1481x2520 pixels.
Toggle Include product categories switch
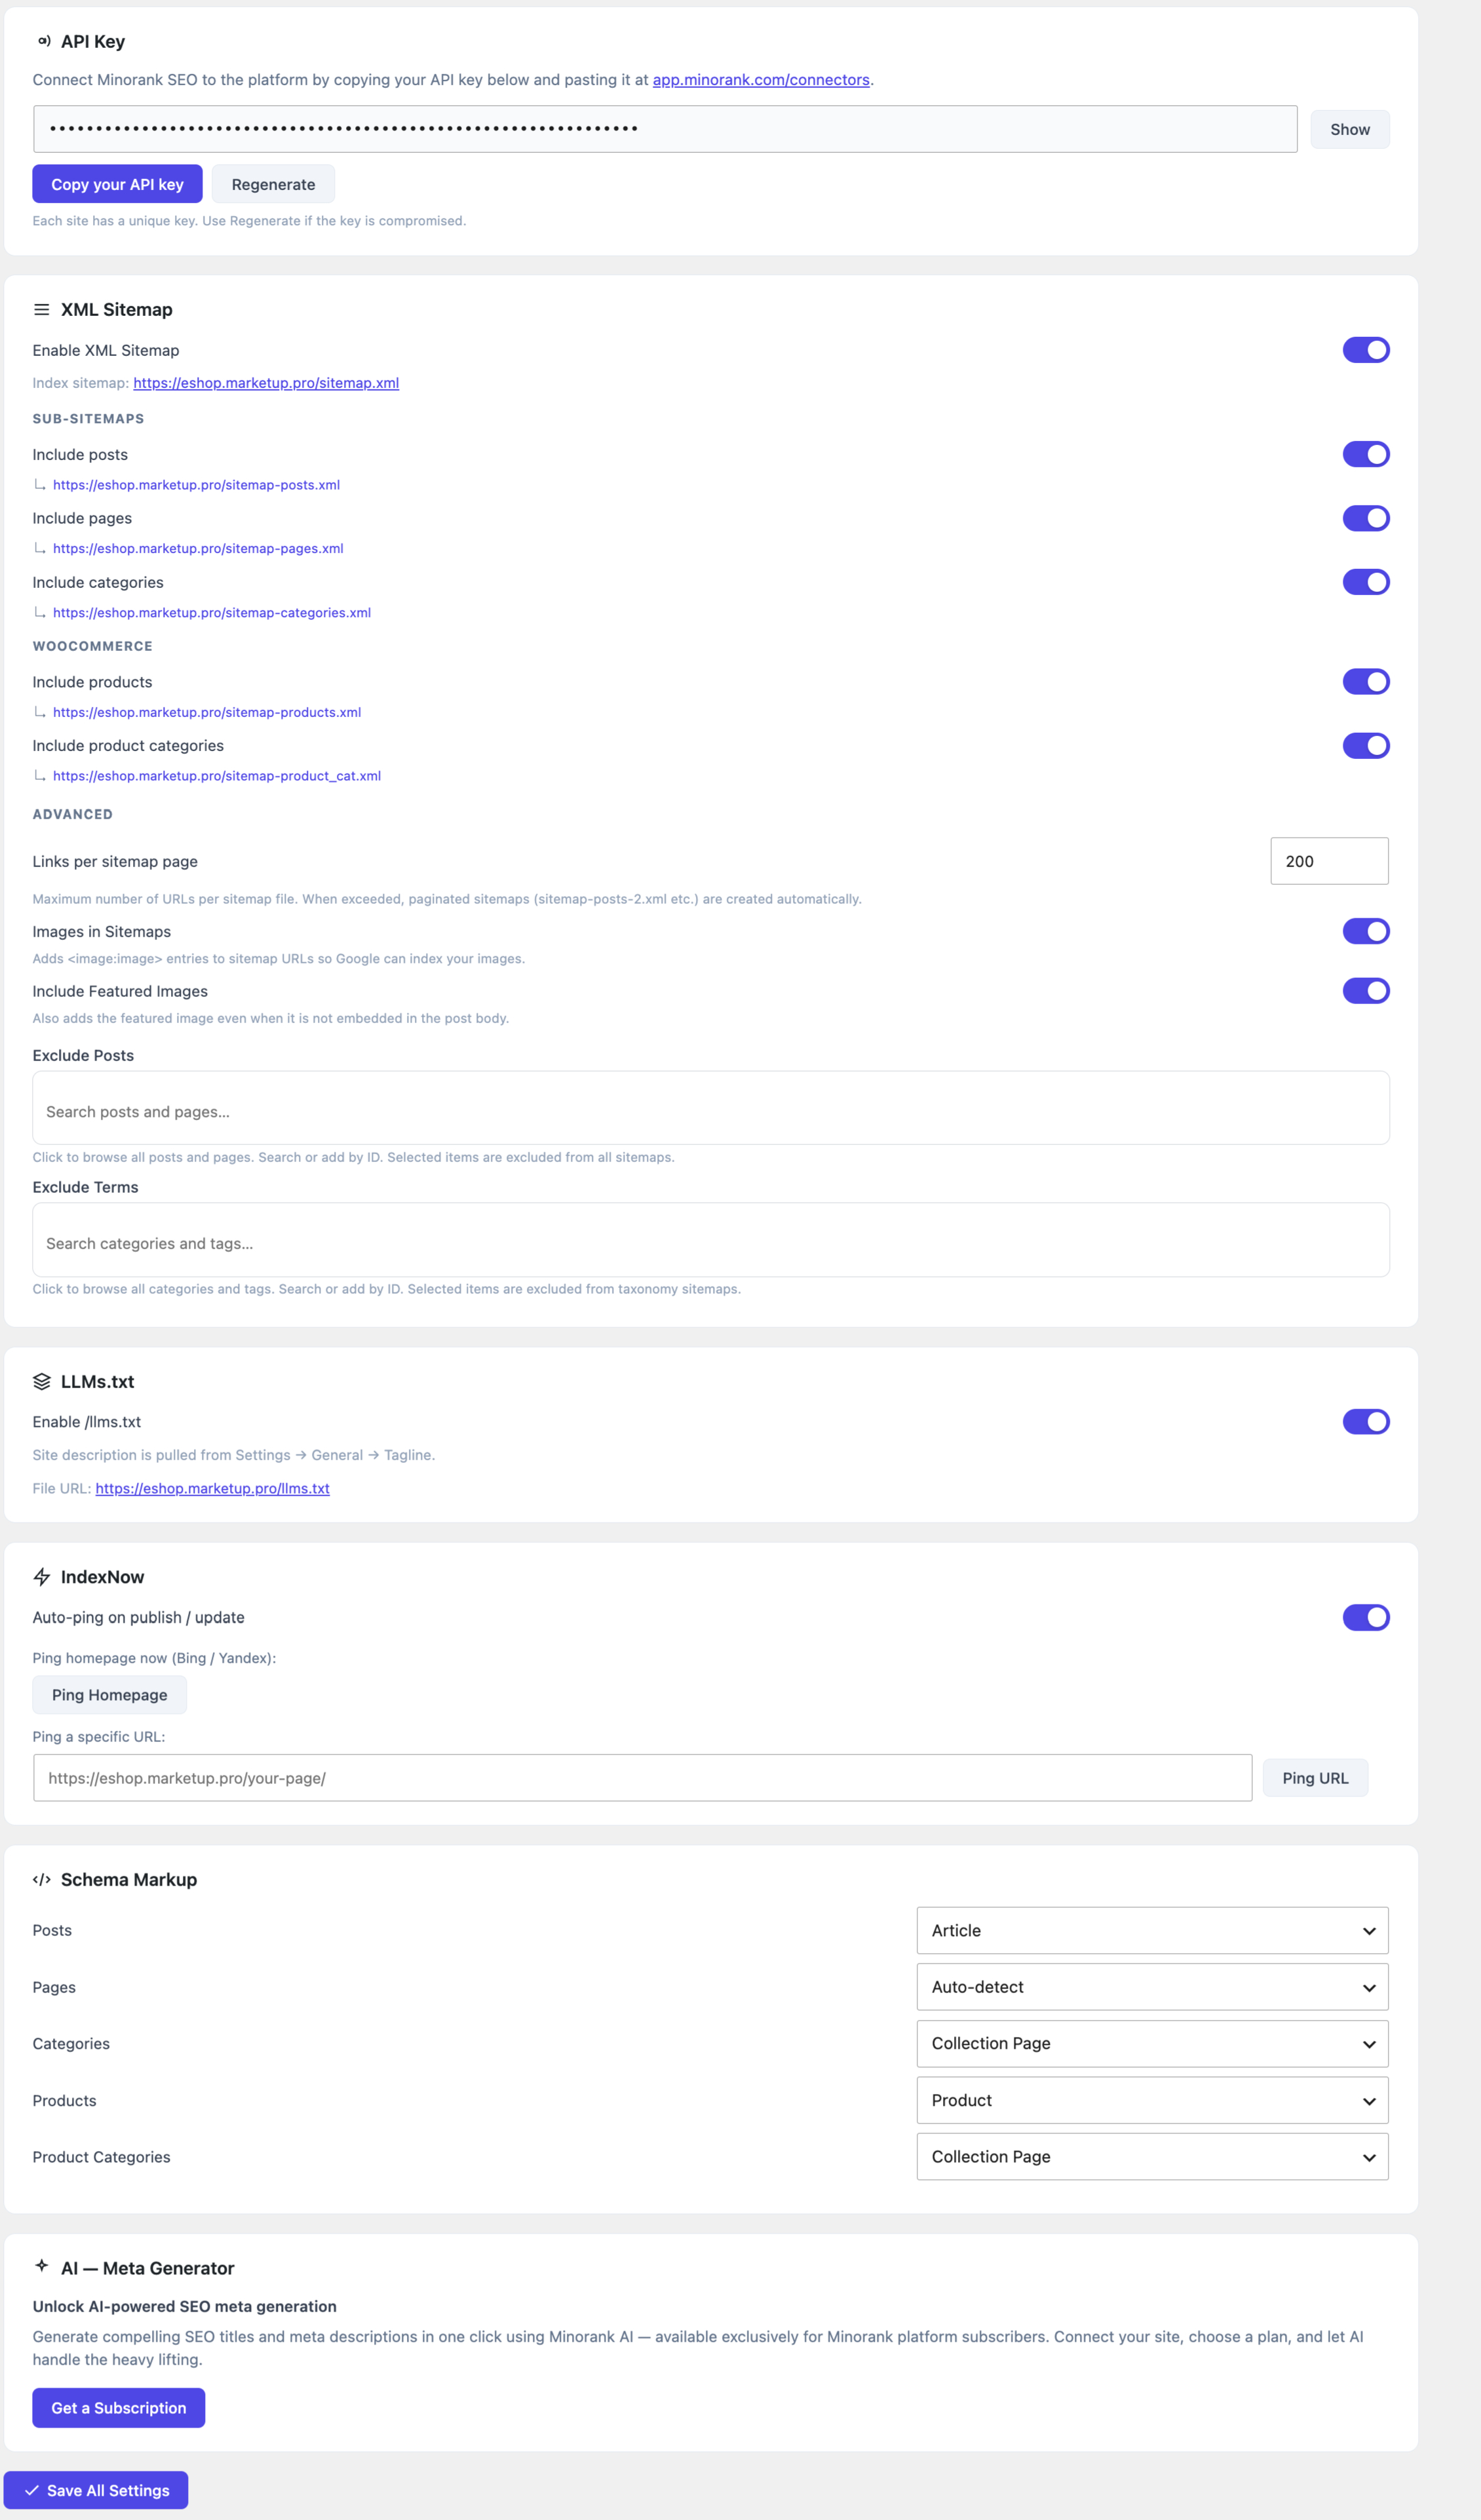[1366, 746]
